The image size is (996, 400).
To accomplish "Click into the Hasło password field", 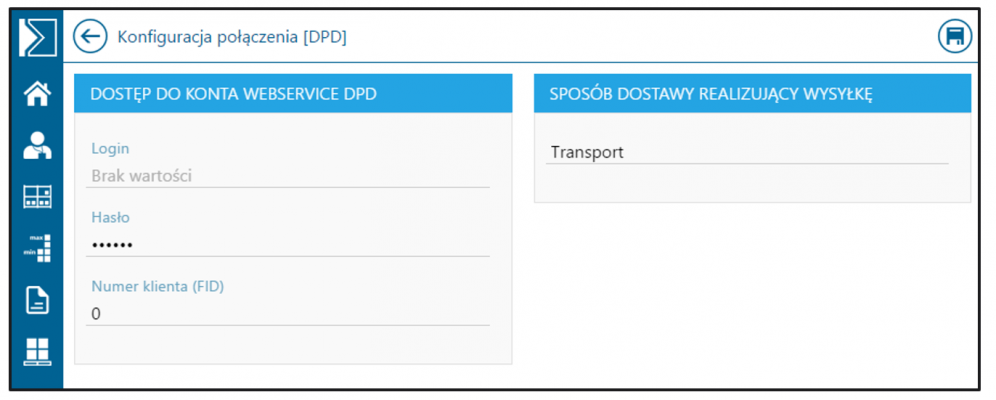I will coord(288,245).
